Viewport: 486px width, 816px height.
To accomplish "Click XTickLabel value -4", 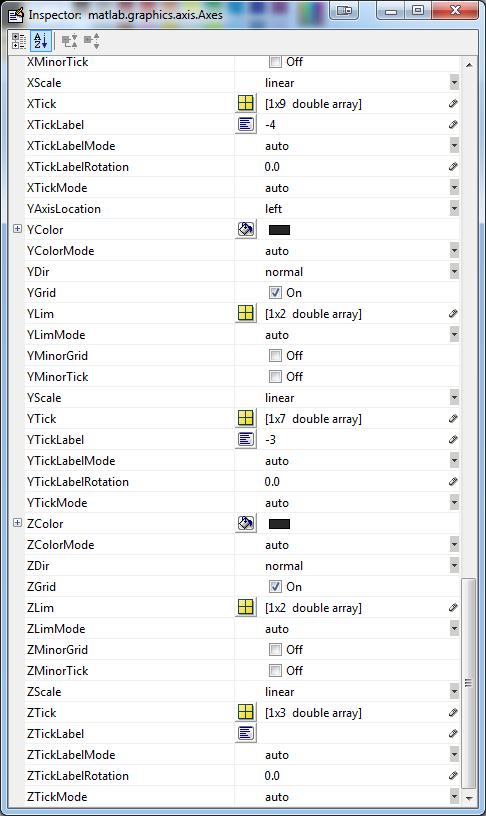I will coord(271,124).
